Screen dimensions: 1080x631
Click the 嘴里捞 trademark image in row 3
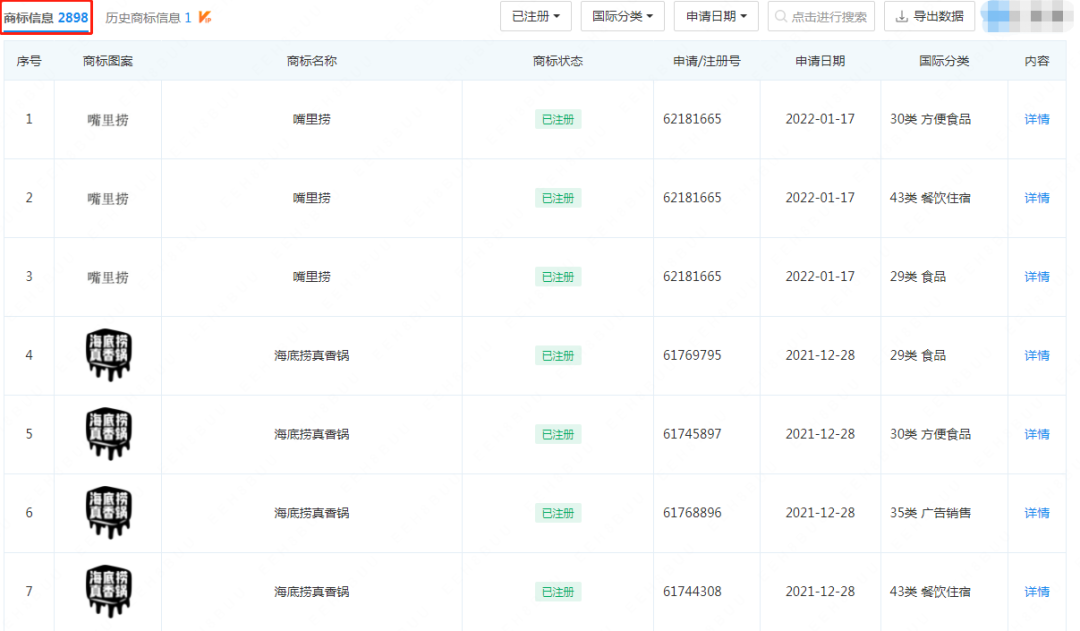pos(107,277)
